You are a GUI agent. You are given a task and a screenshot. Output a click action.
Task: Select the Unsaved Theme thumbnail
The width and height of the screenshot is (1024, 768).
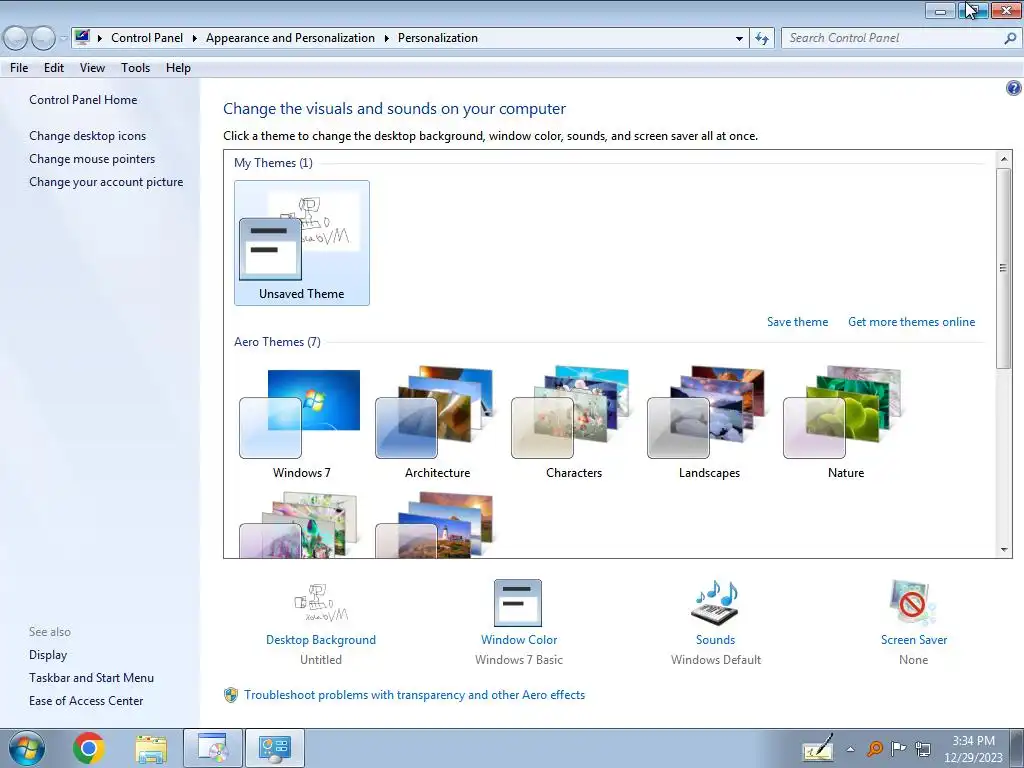[x=302, y=243]
